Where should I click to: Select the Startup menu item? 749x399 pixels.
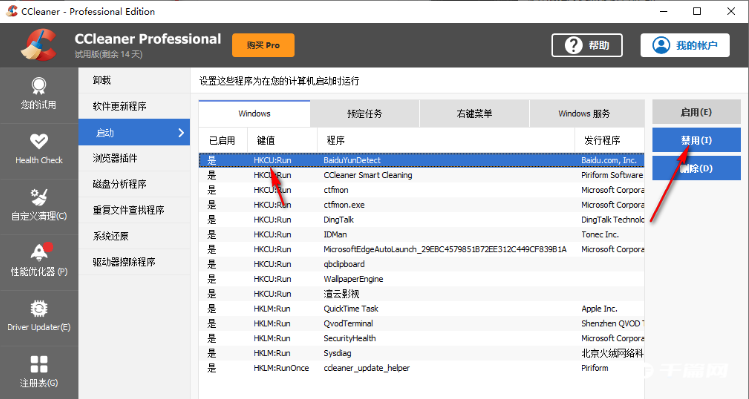tap(134, 132)
